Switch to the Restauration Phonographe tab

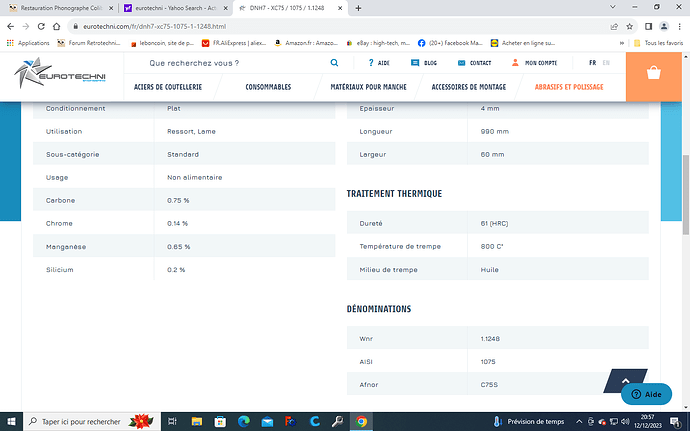pyautogui.click(x=62, y=8)
